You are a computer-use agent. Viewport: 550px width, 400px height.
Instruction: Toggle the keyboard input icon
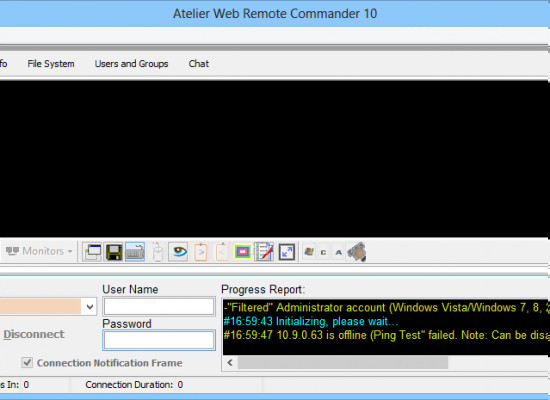tap(135, 252)
